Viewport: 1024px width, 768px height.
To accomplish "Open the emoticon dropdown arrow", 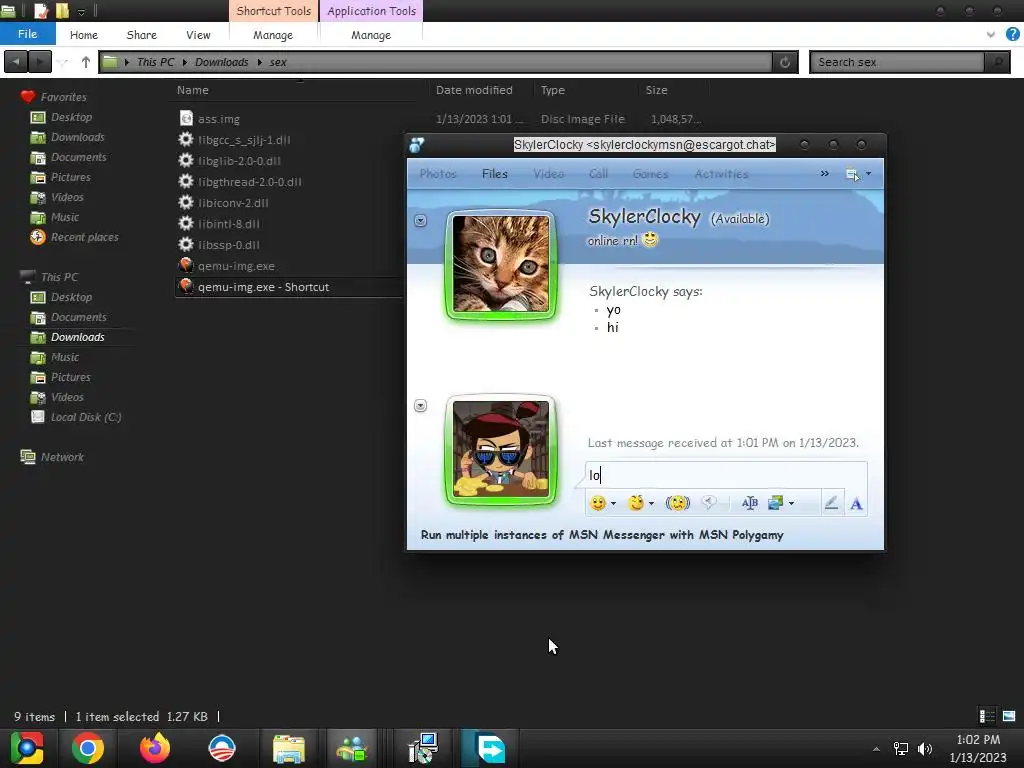I will click(x=613, y=504).
